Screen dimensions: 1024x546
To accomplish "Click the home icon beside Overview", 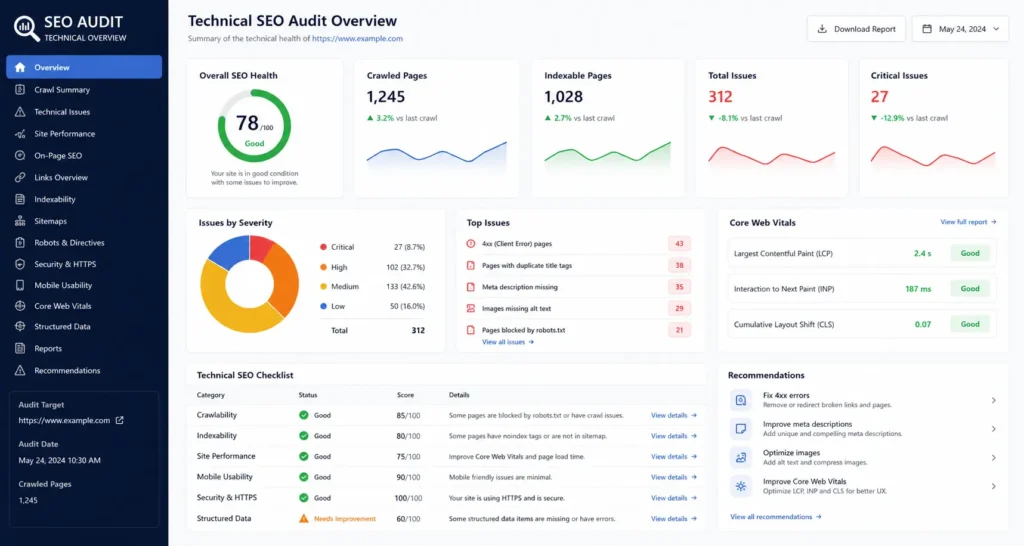I will click(x=20, y=67).
